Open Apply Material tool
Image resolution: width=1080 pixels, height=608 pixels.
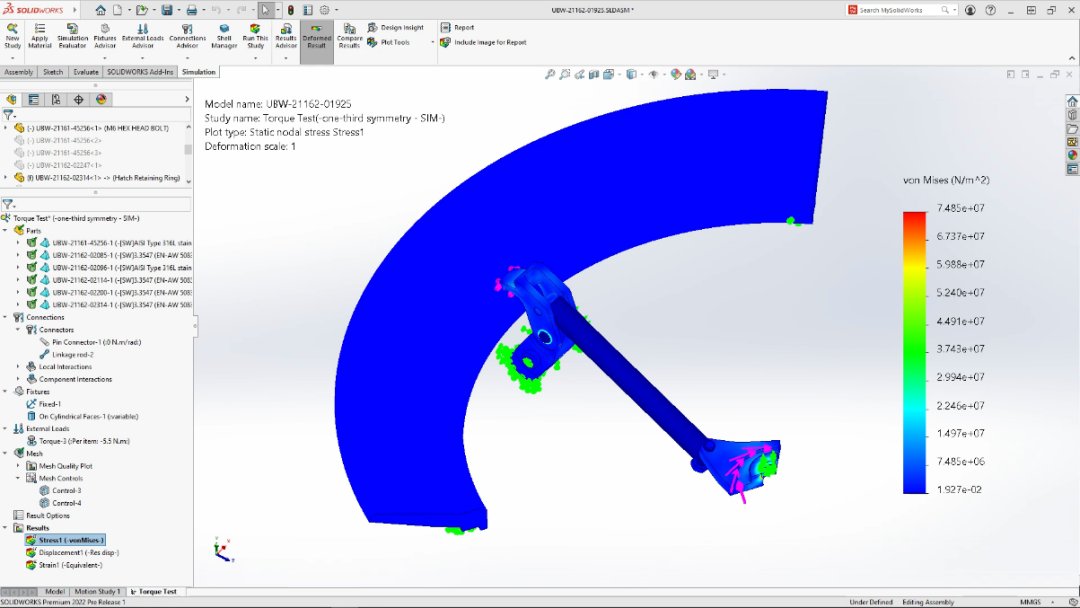40,35
